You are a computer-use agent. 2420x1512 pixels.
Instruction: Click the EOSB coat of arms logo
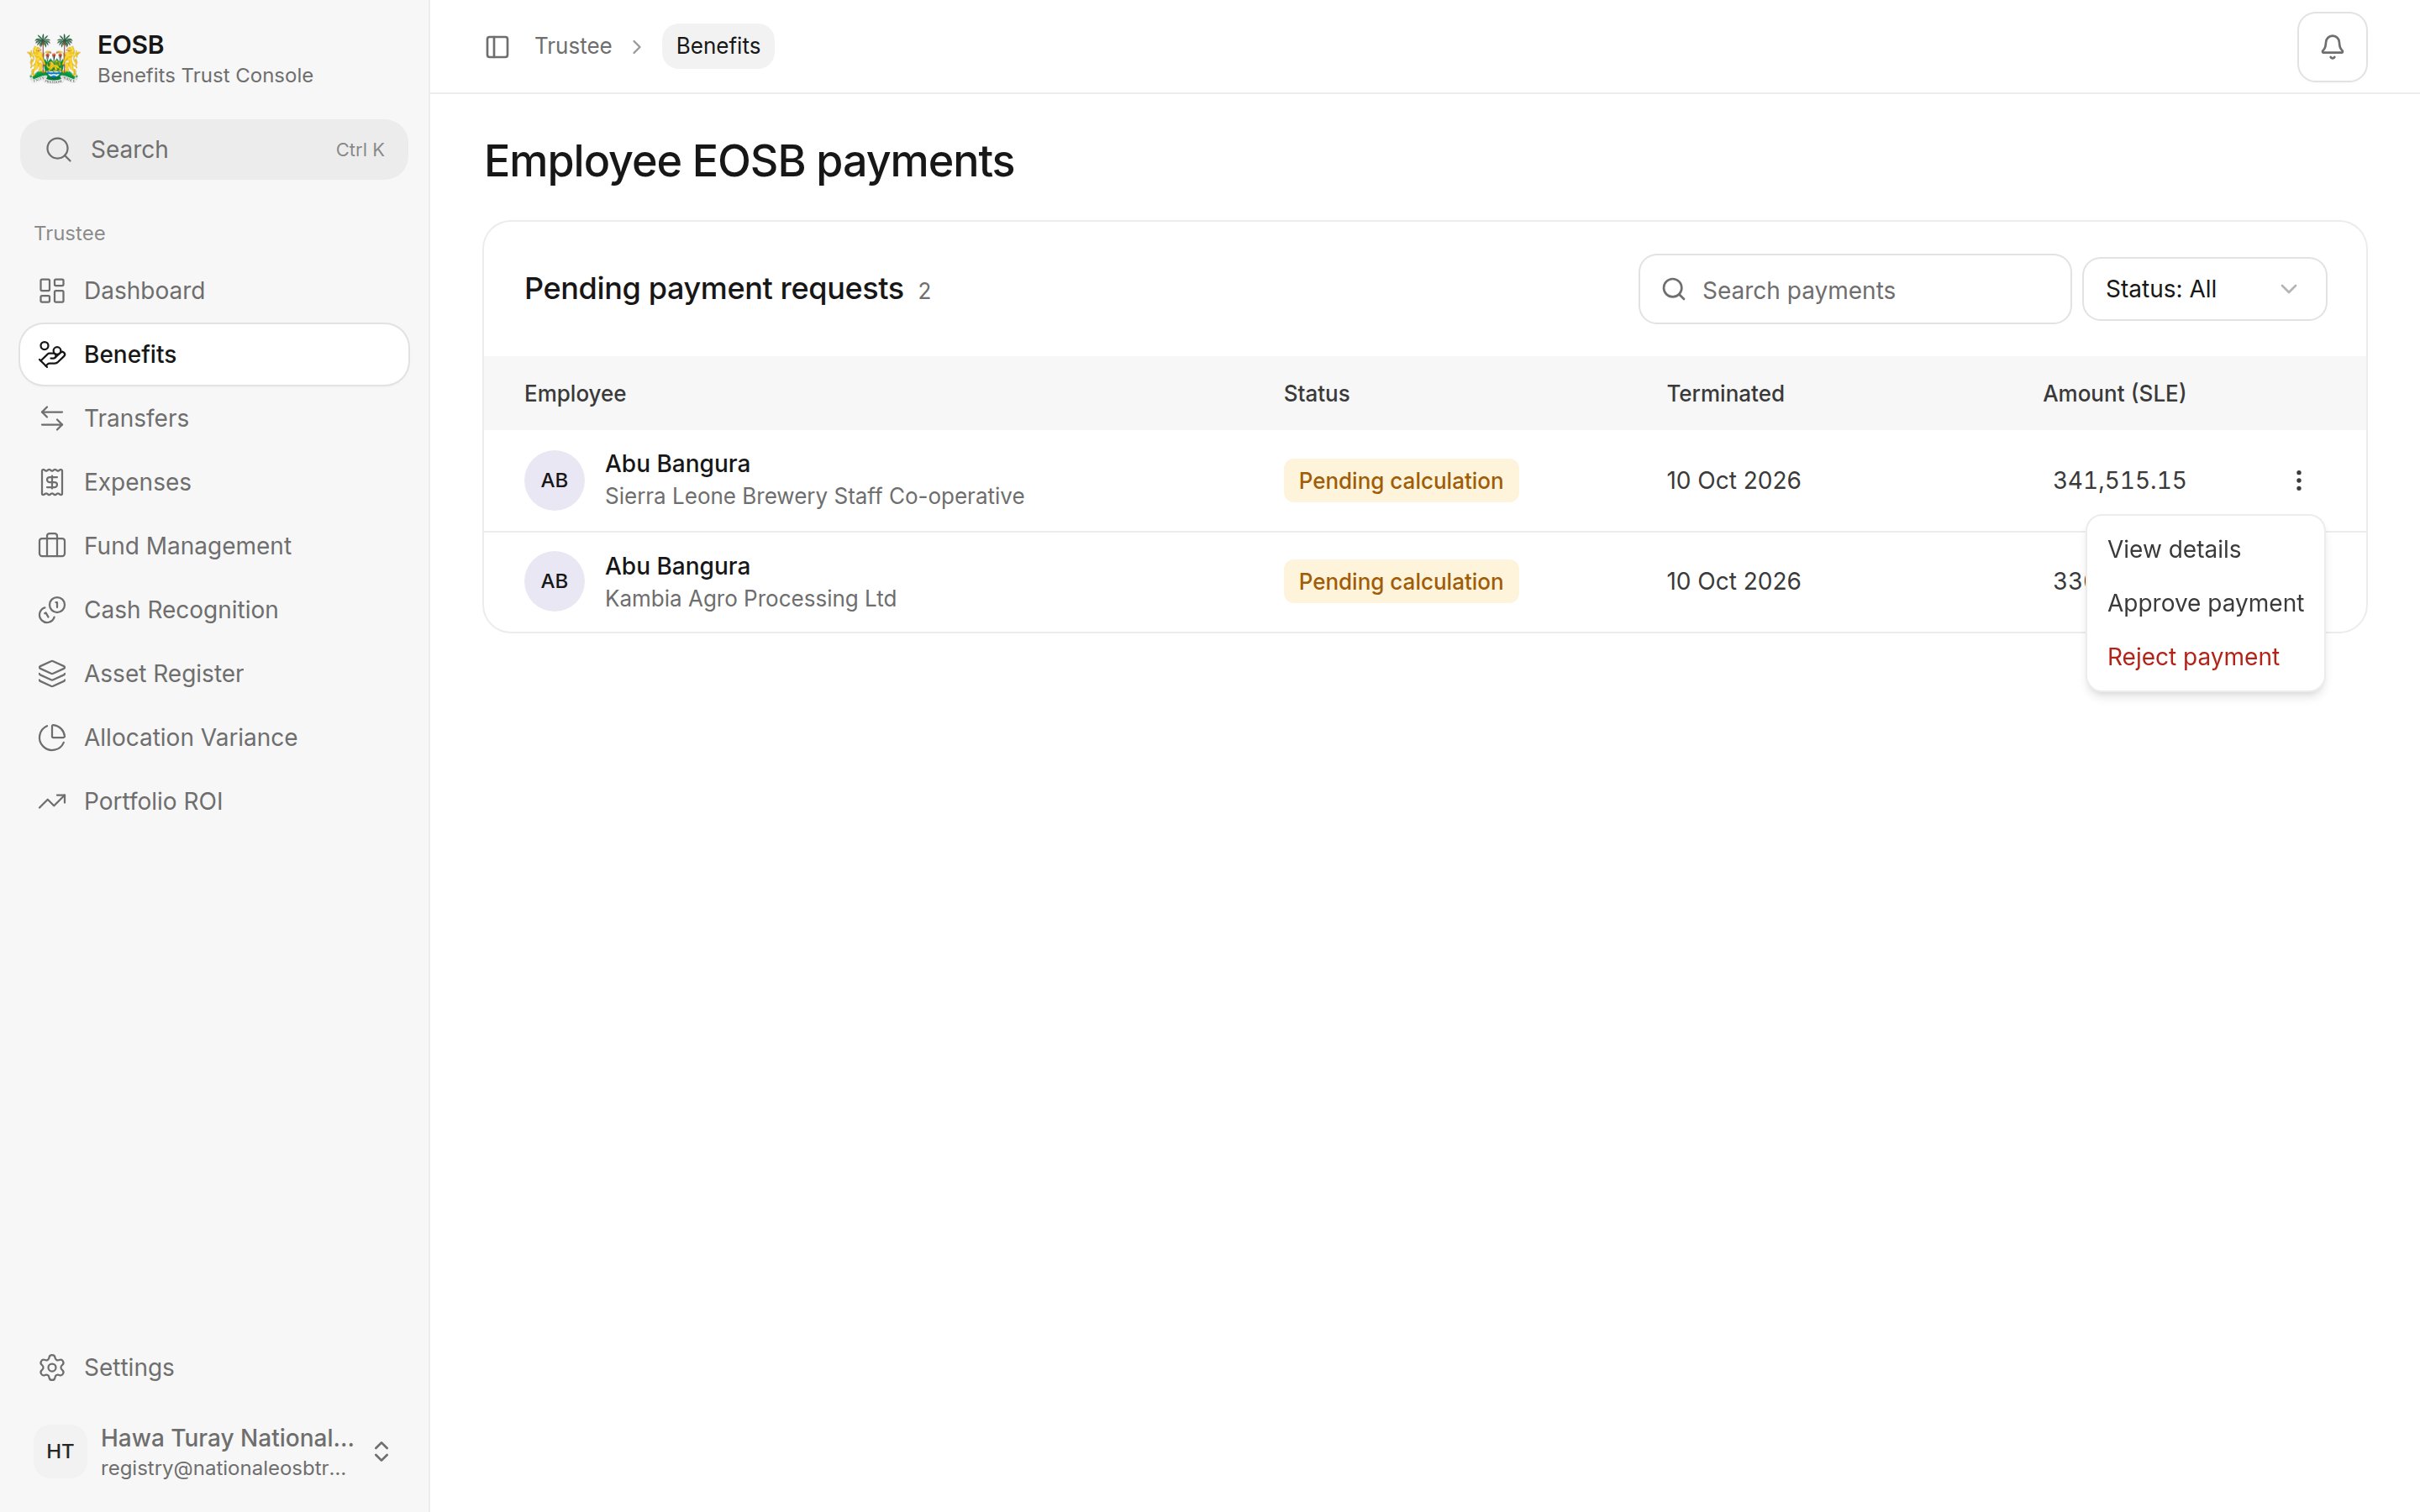[54, 59]
